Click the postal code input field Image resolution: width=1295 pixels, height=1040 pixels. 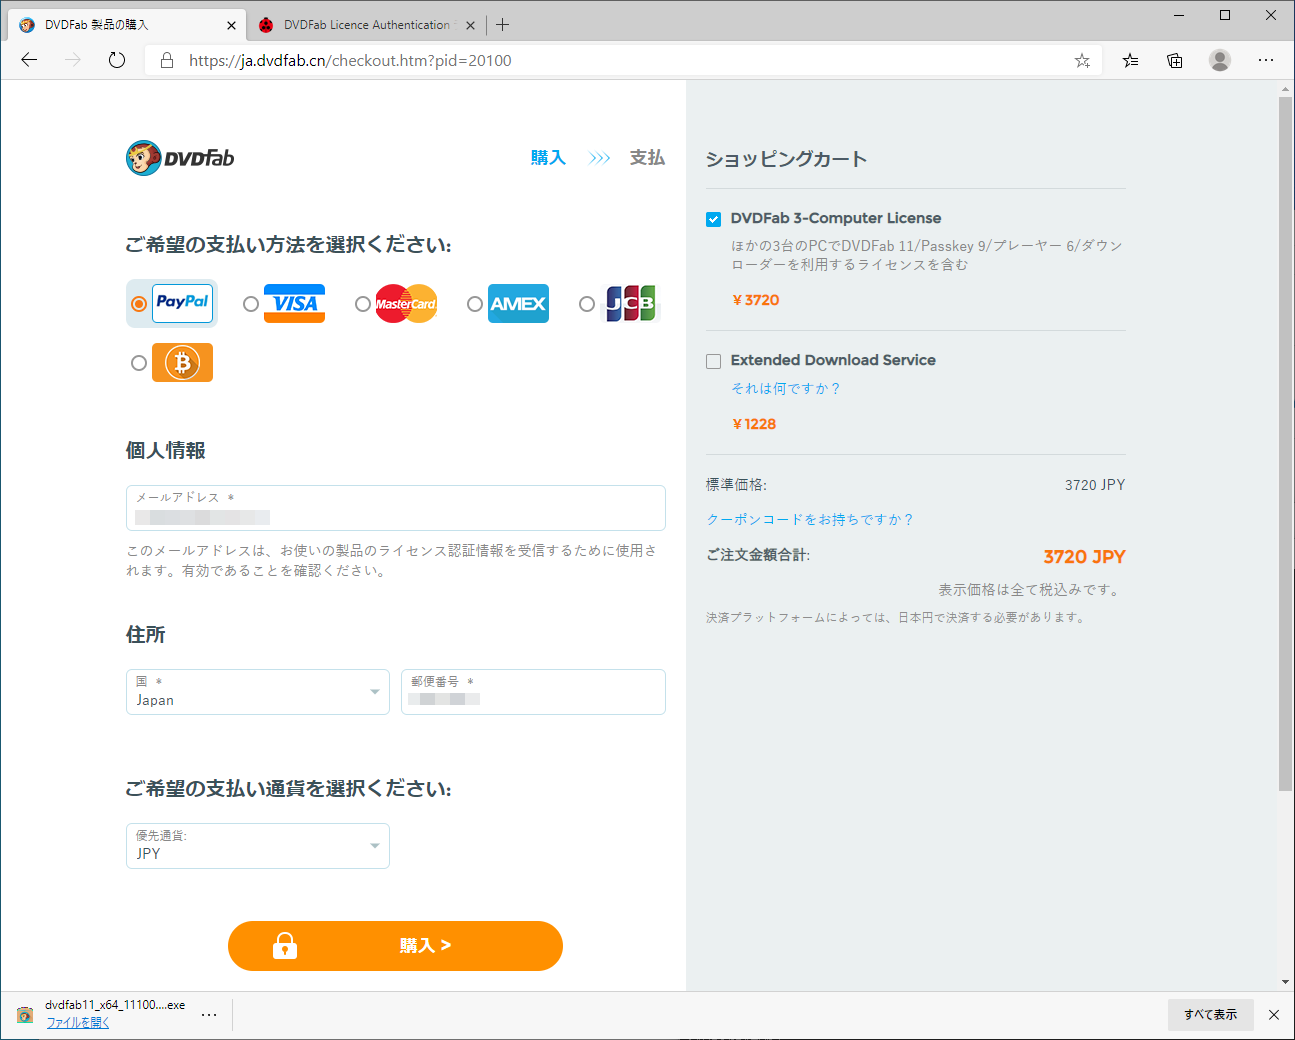coord(533,692)
